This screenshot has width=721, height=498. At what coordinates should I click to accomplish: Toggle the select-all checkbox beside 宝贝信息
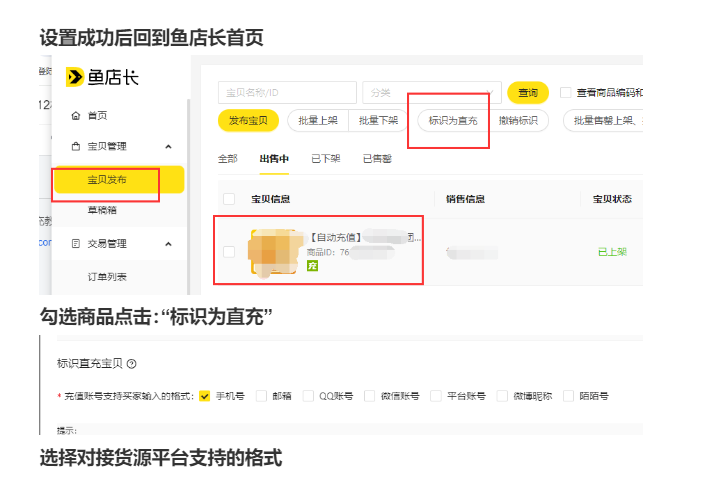point(229,199)
